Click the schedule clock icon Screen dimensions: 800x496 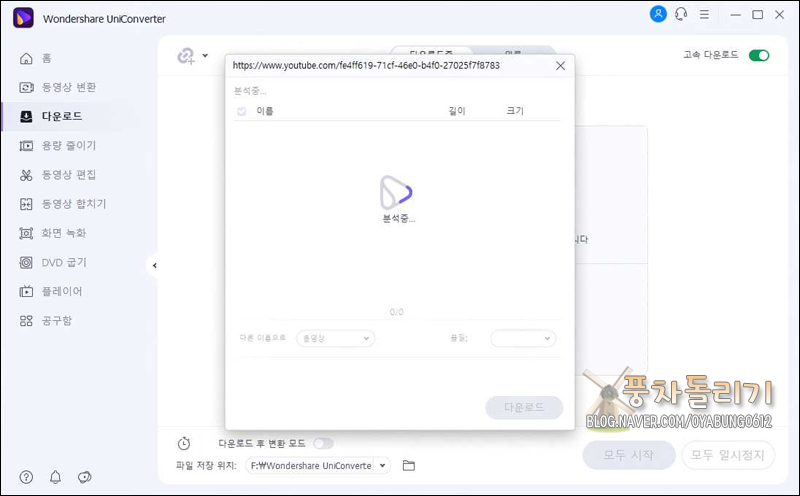[184, 443]
